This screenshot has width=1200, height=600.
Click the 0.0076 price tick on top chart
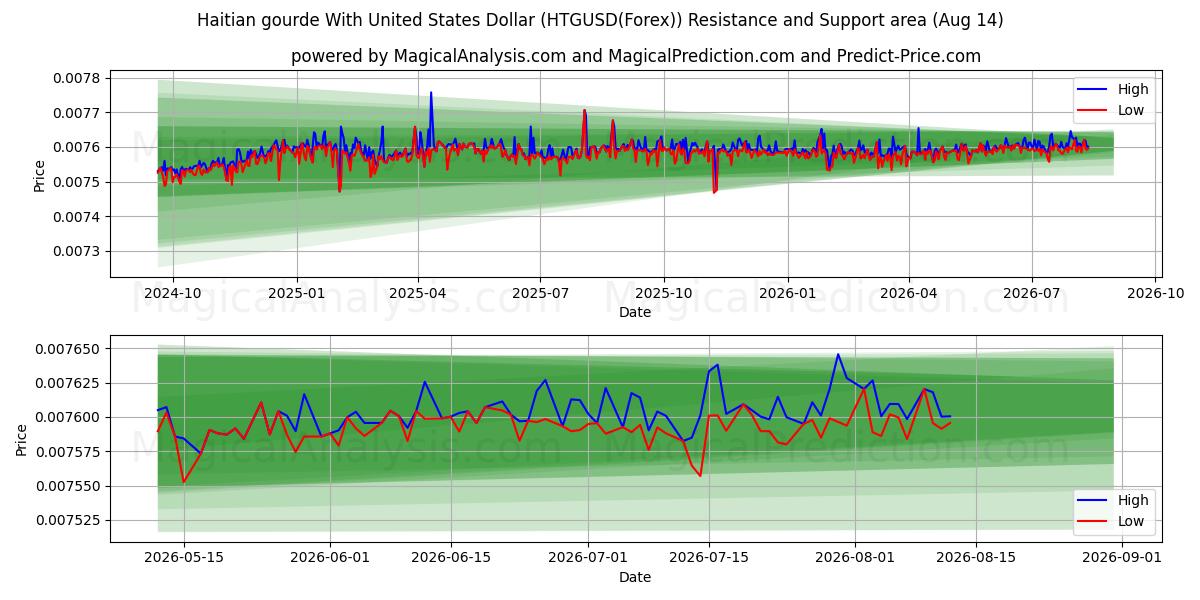click(x=75, y=148)
